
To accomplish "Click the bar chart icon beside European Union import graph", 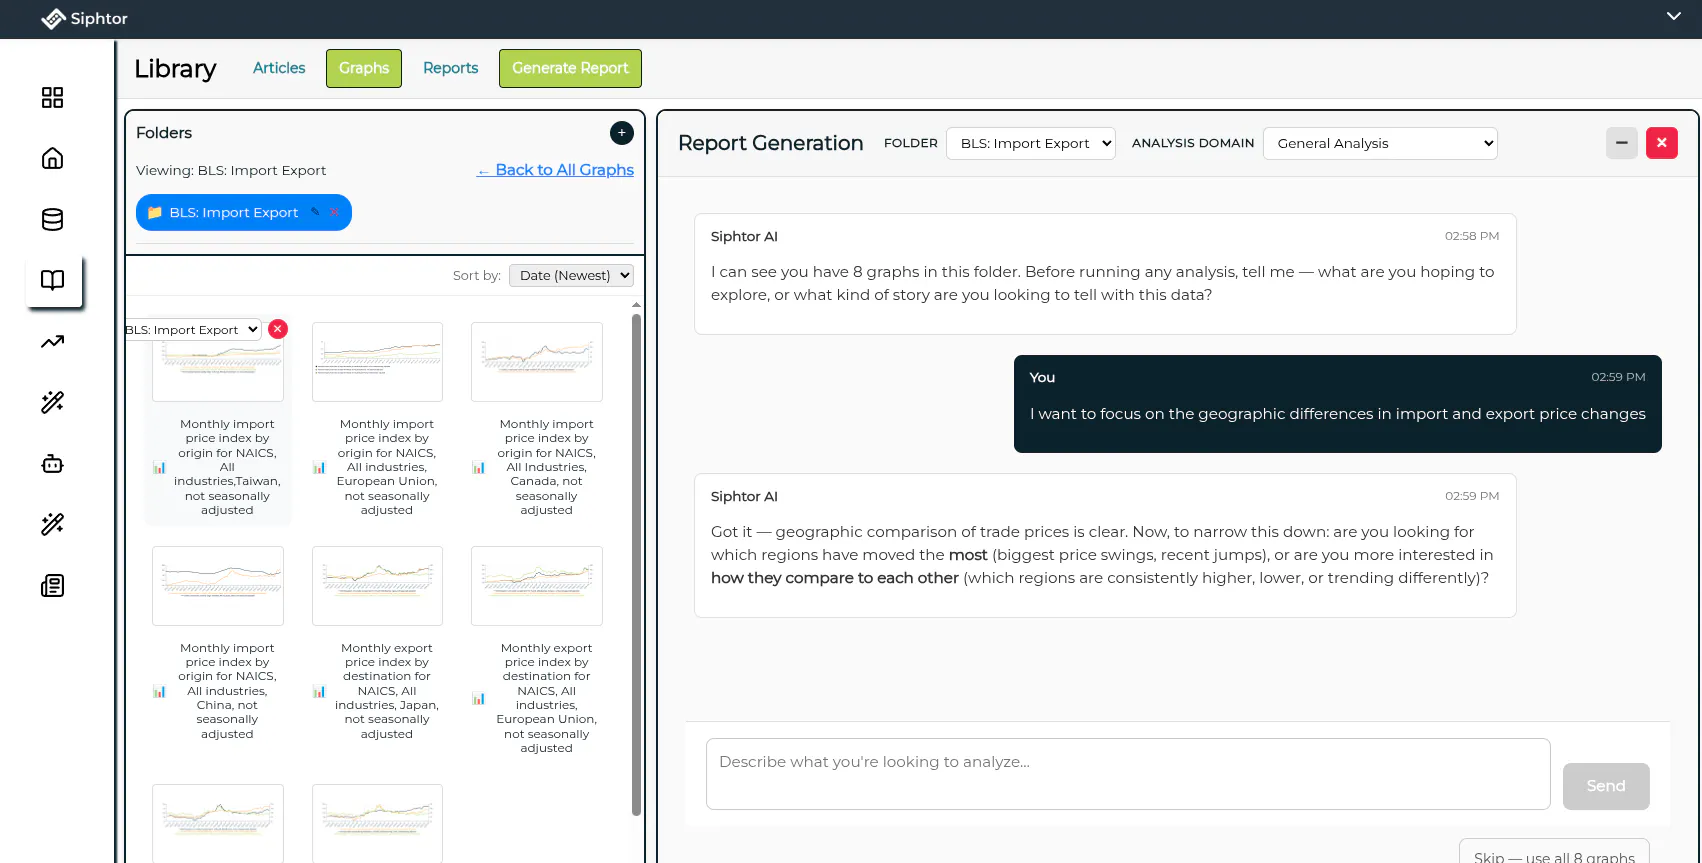I will (x=319, y=467).
